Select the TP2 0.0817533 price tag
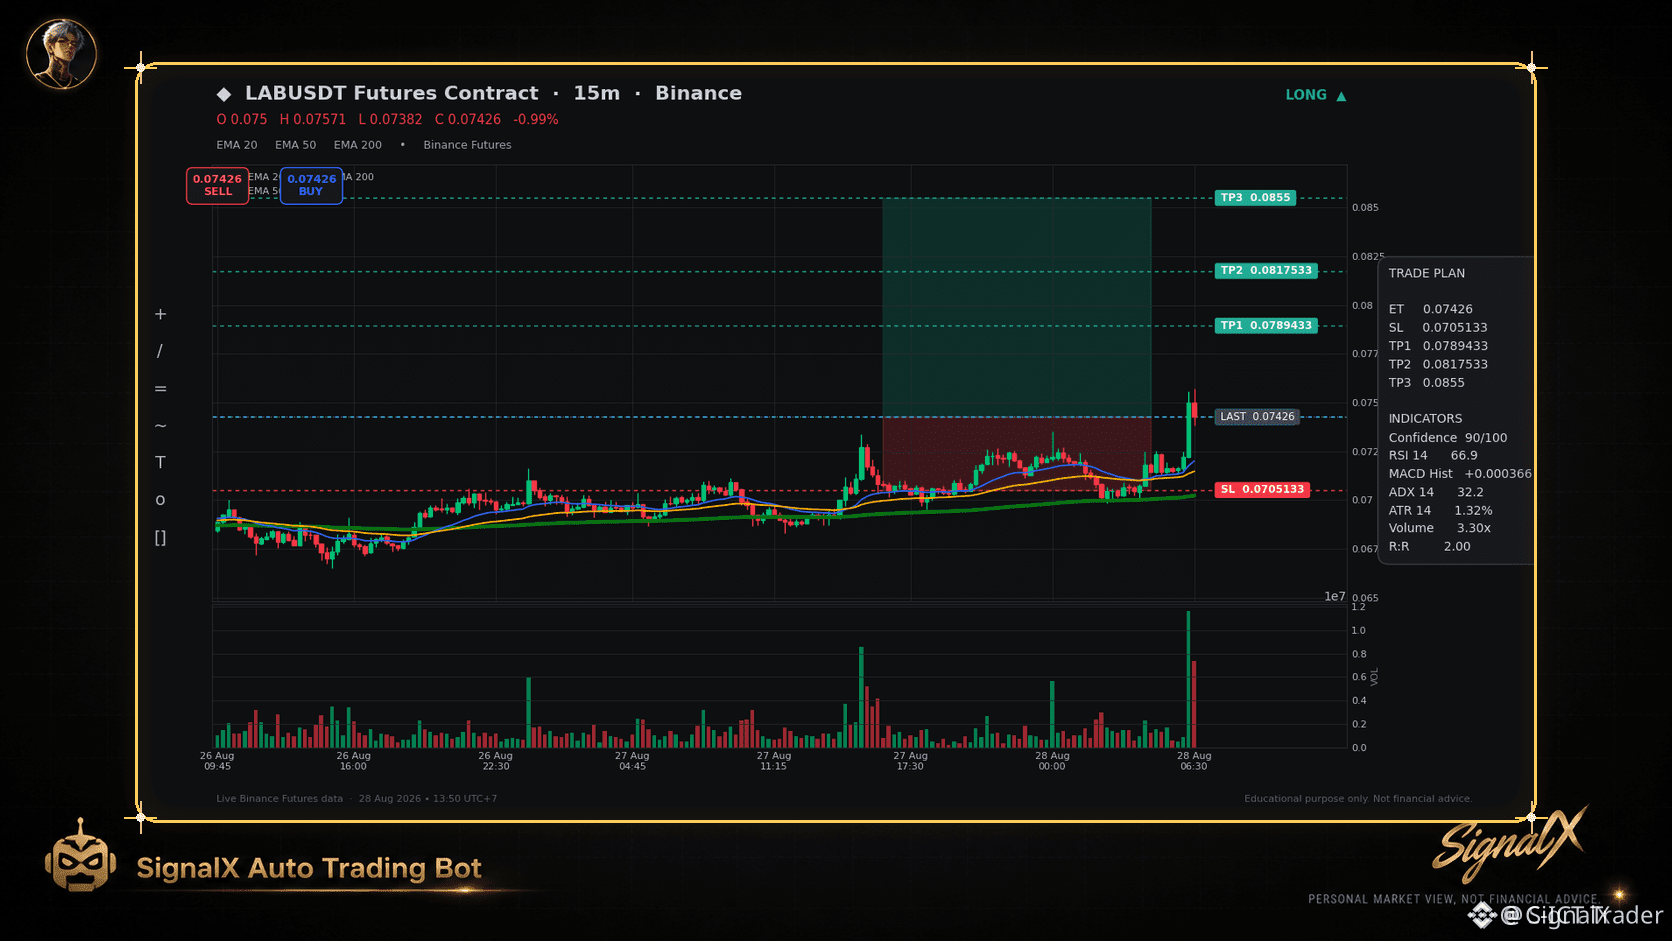Viewport: 1672px width, 941px height. (1266, 271)
